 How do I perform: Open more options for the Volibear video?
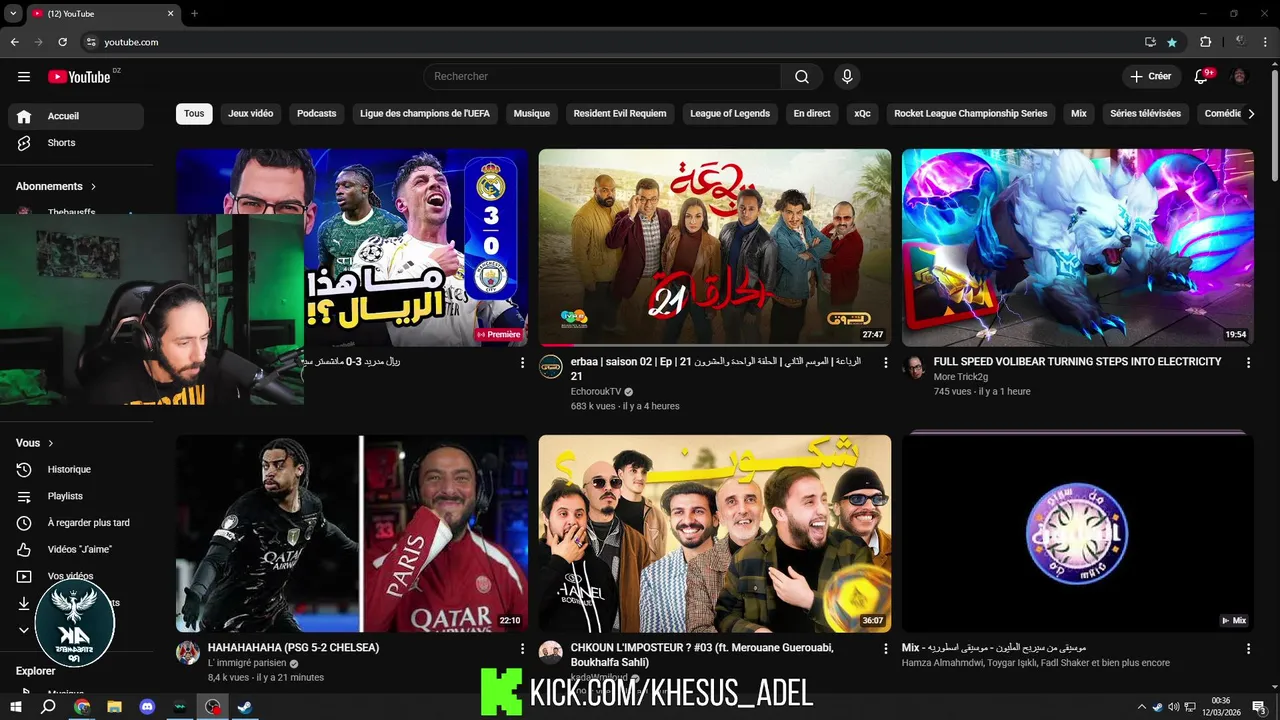1248,363
